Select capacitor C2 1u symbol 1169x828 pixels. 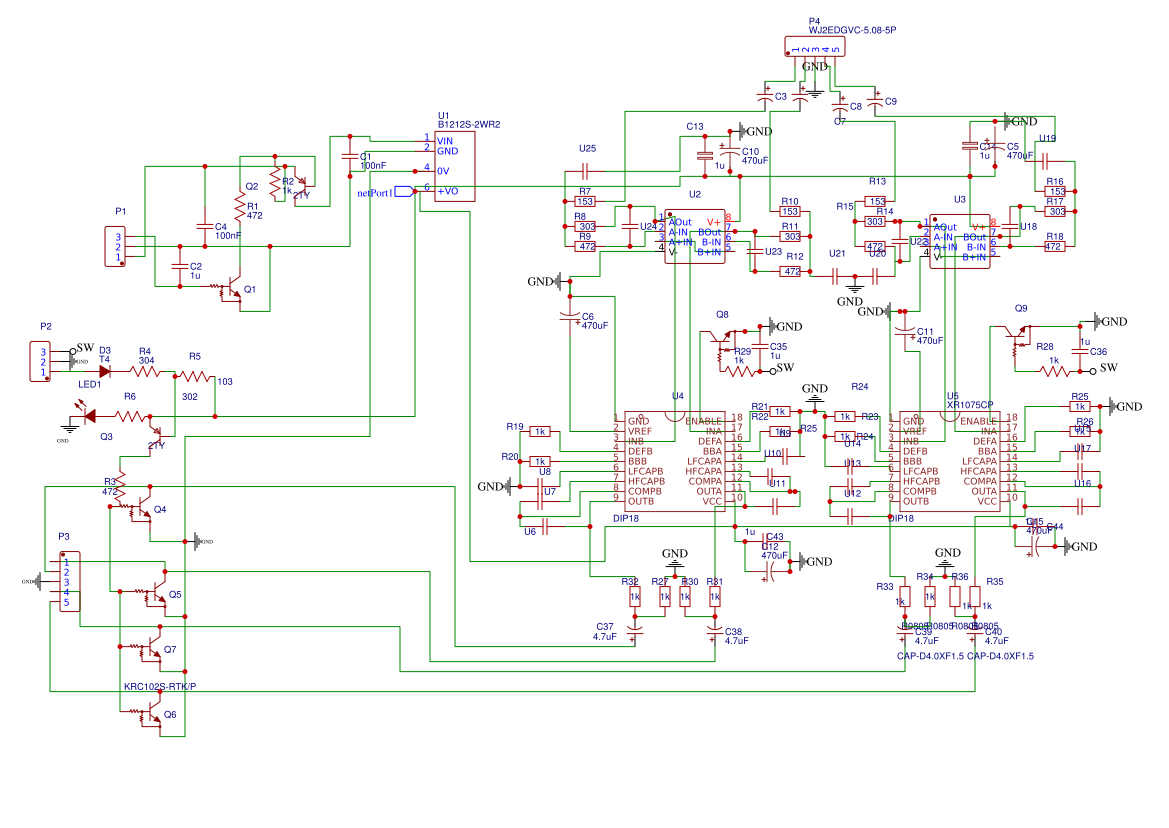click(x=179, y=266)
